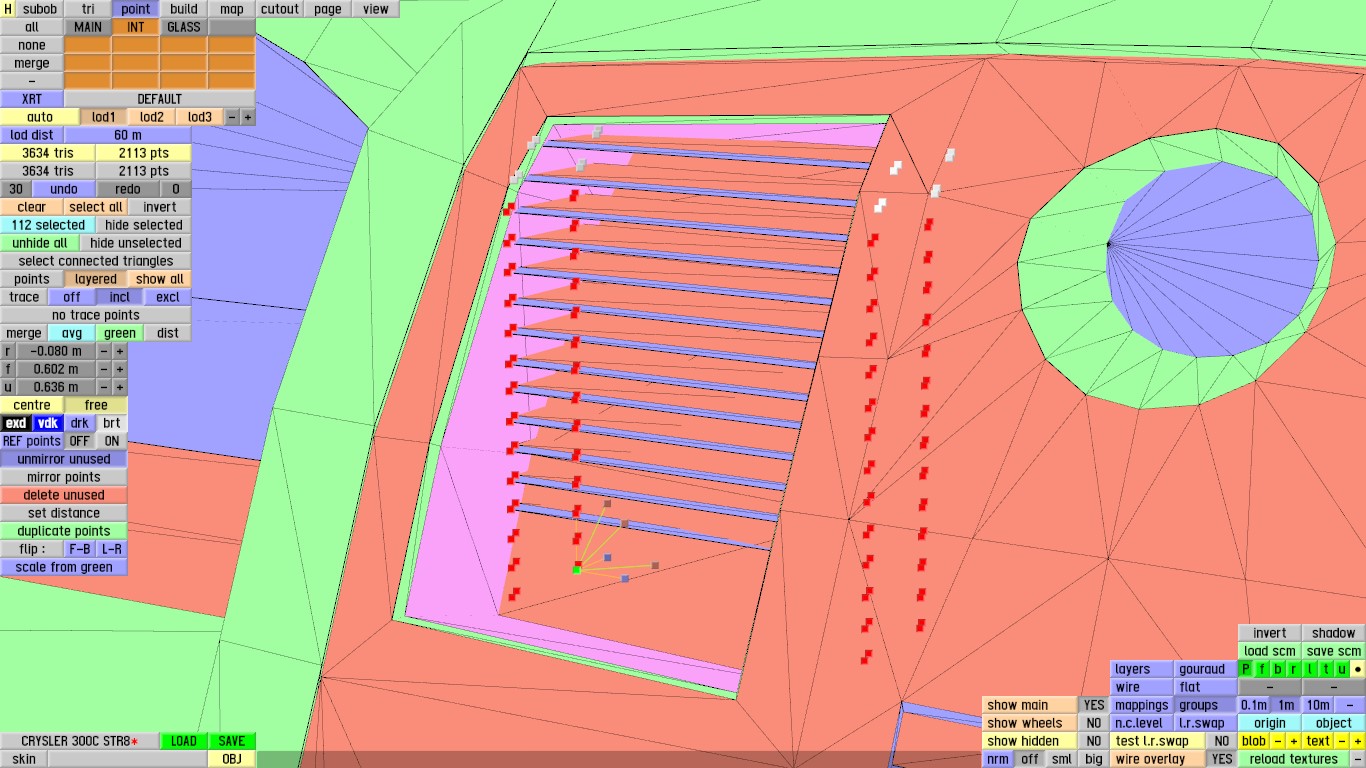Select lod1

[104, 117]
